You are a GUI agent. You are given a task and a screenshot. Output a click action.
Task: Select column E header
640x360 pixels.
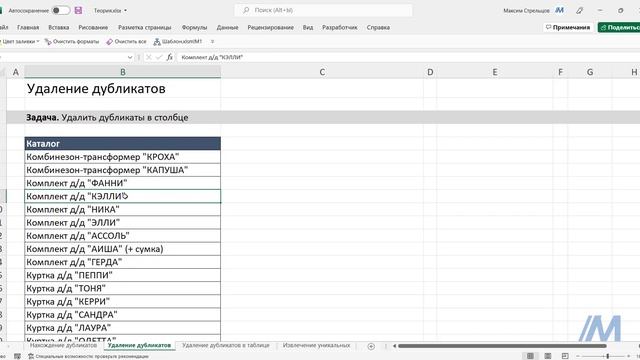pyautogui.click(x=495, y=72)
